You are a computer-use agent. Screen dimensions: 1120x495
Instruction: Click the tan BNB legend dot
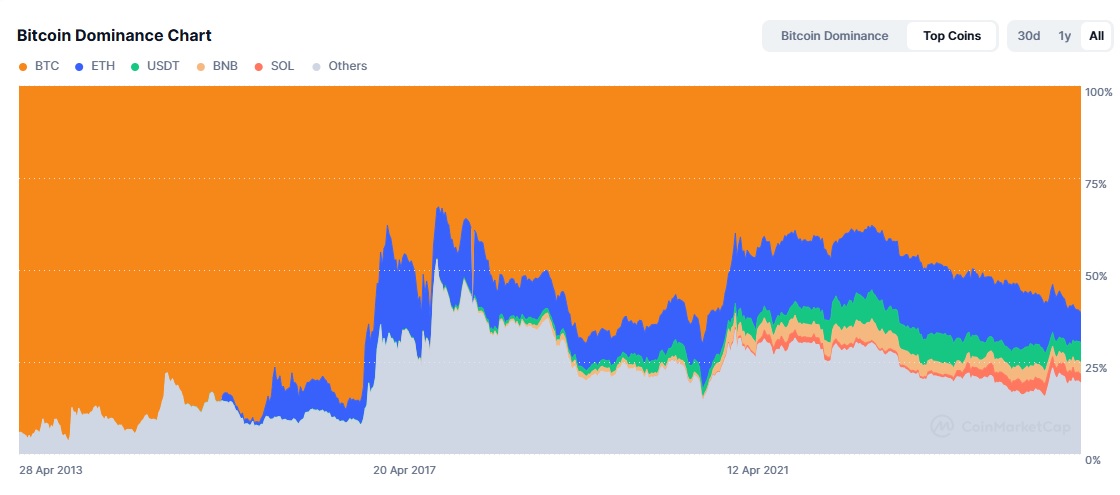[201, 66]
